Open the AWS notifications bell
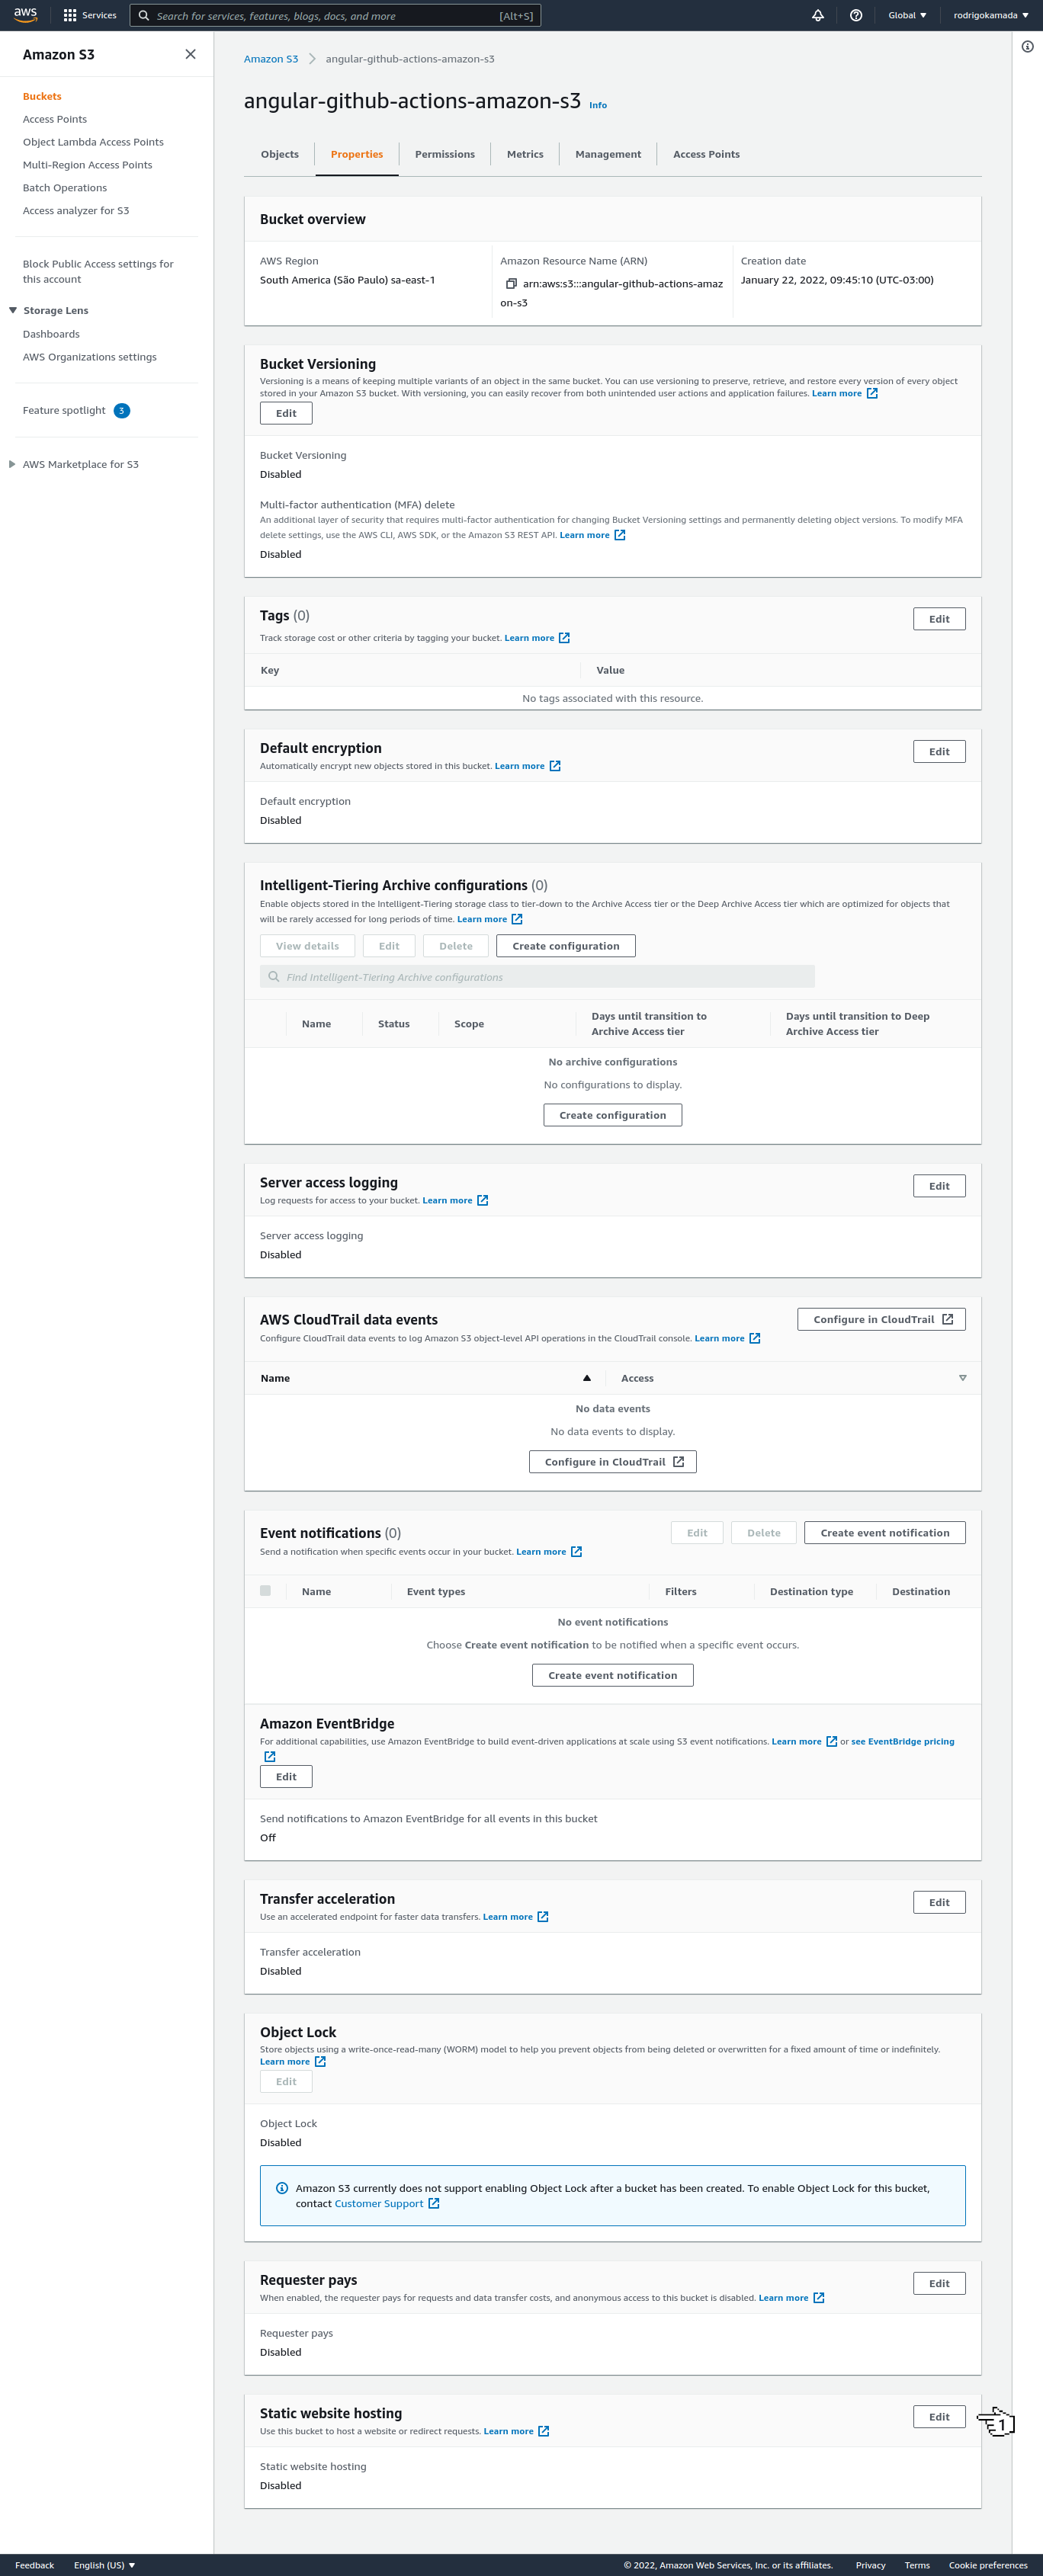Image resolution: width=1043 pixels, height=2576 pixels. (x=818, y=16)
